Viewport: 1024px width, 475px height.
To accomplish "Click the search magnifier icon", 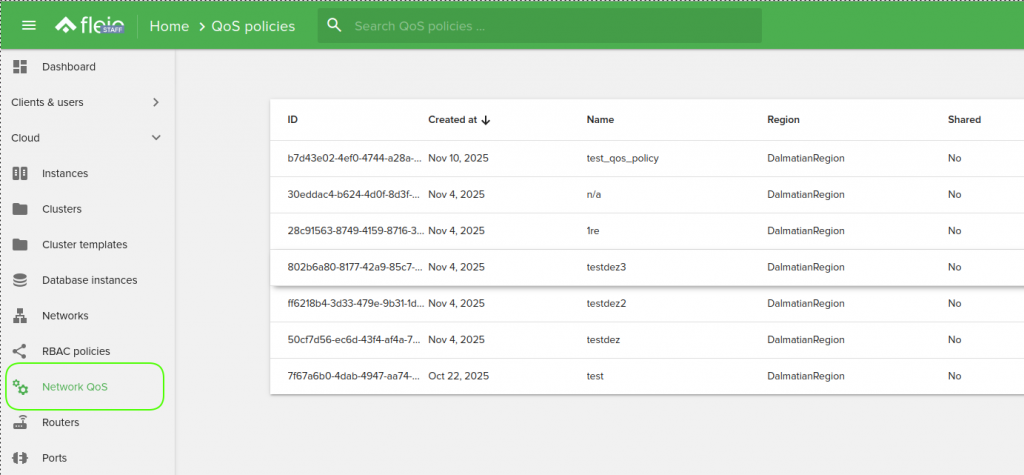I will tap(334, 26).
